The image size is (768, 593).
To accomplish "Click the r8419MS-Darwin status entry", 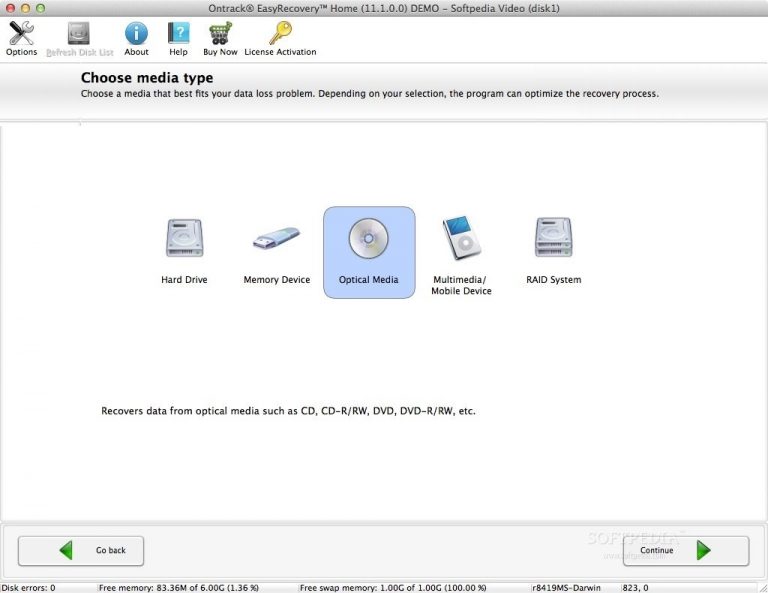I will pyautogui.click(x=566, y=588).
